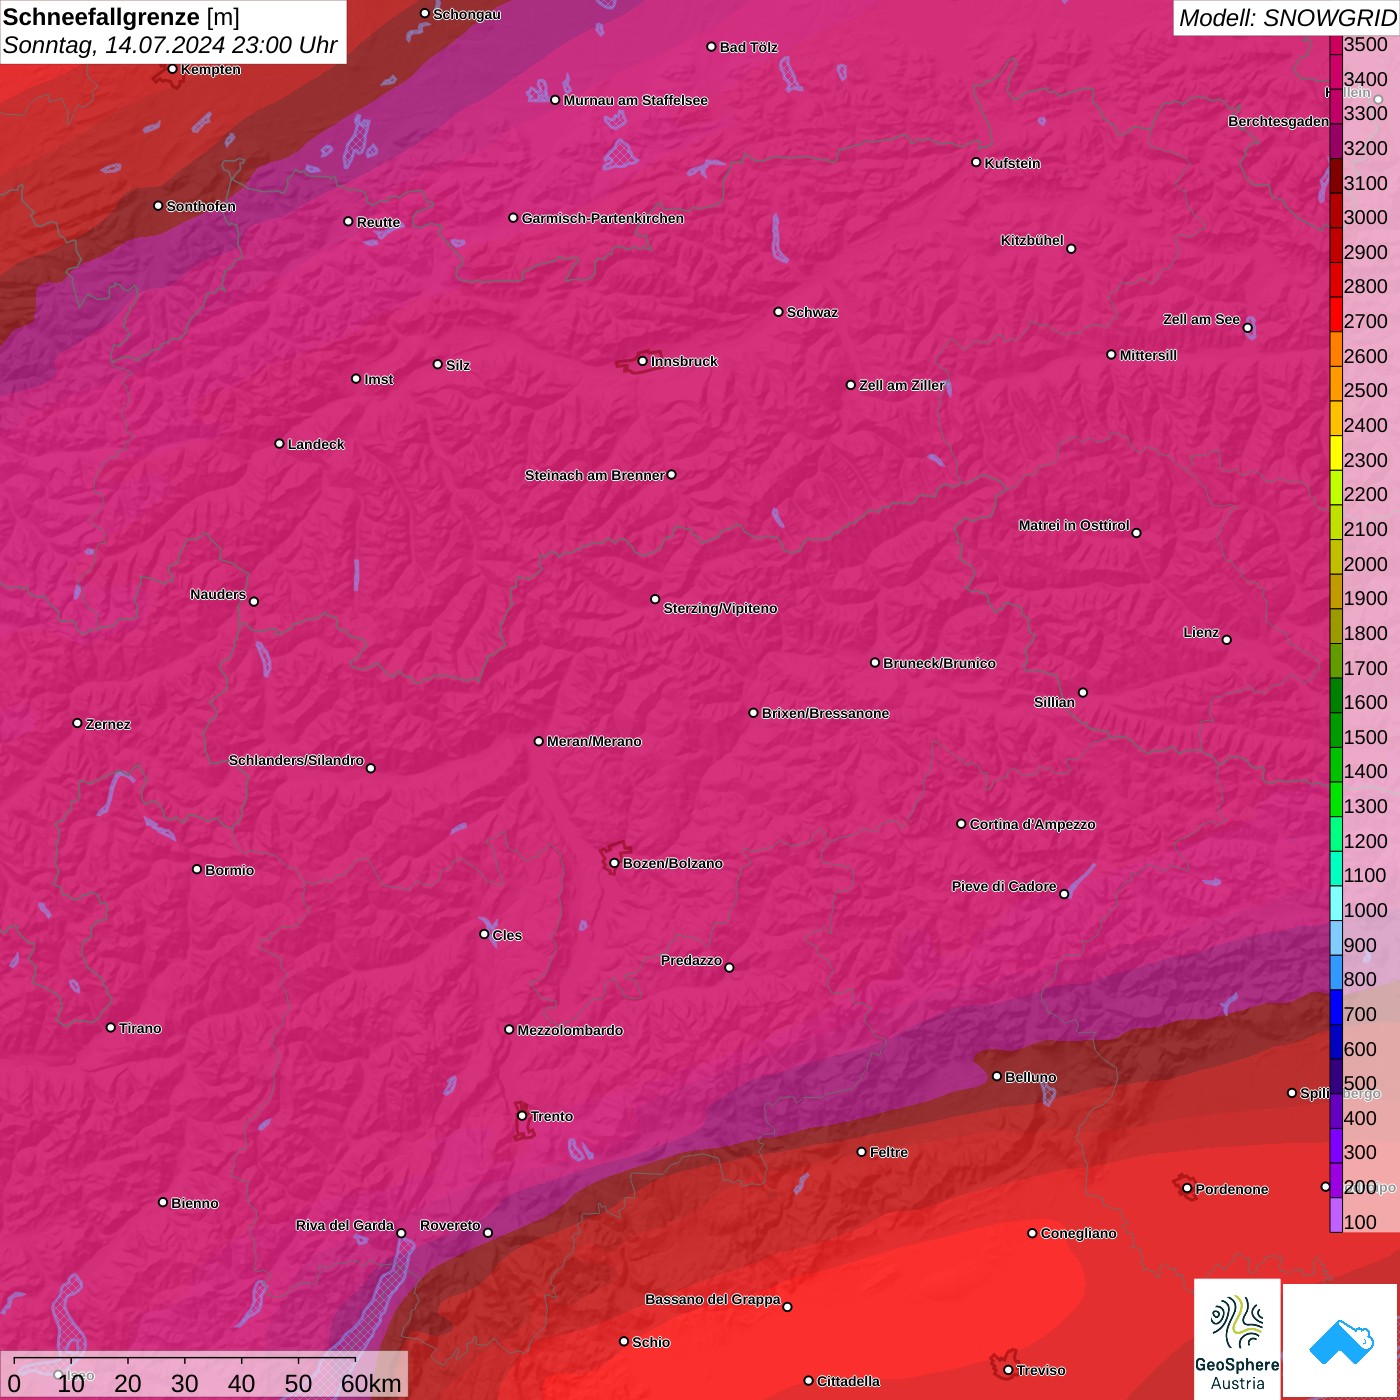Click the 3200 legend value
1400x1400 pixels.
(x=1365, y=148)
